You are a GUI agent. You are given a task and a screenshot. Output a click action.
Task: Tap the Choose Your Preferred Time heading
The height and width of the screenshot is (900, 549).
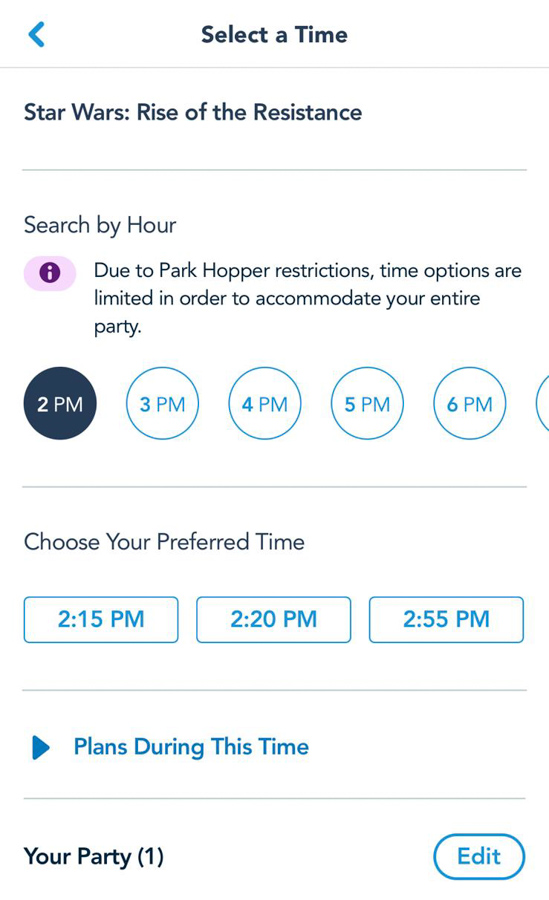click(164, 542)
